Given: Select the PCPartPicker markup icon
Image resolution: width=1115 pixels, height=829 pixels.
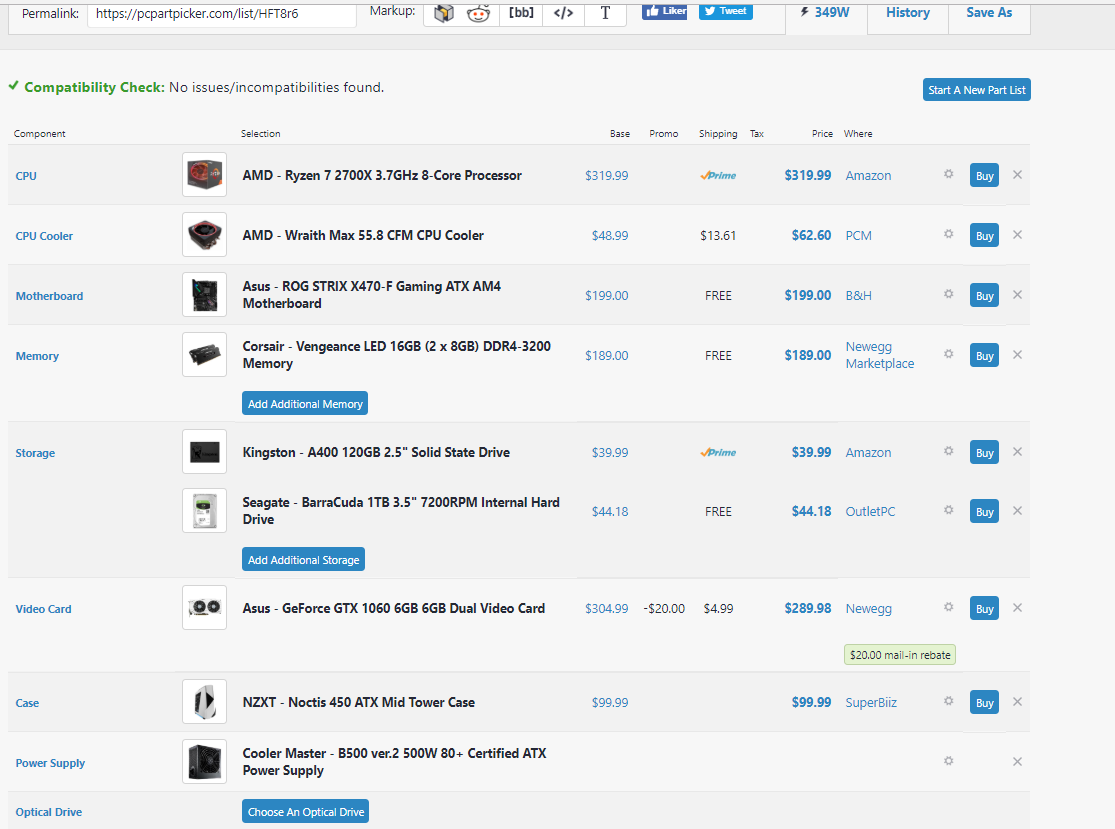Looking at the screenshot, I should (444, 13).
